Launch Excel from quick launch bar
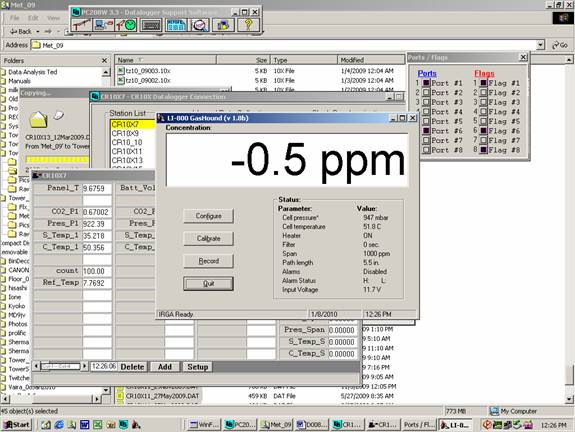 tap(98, 425)
